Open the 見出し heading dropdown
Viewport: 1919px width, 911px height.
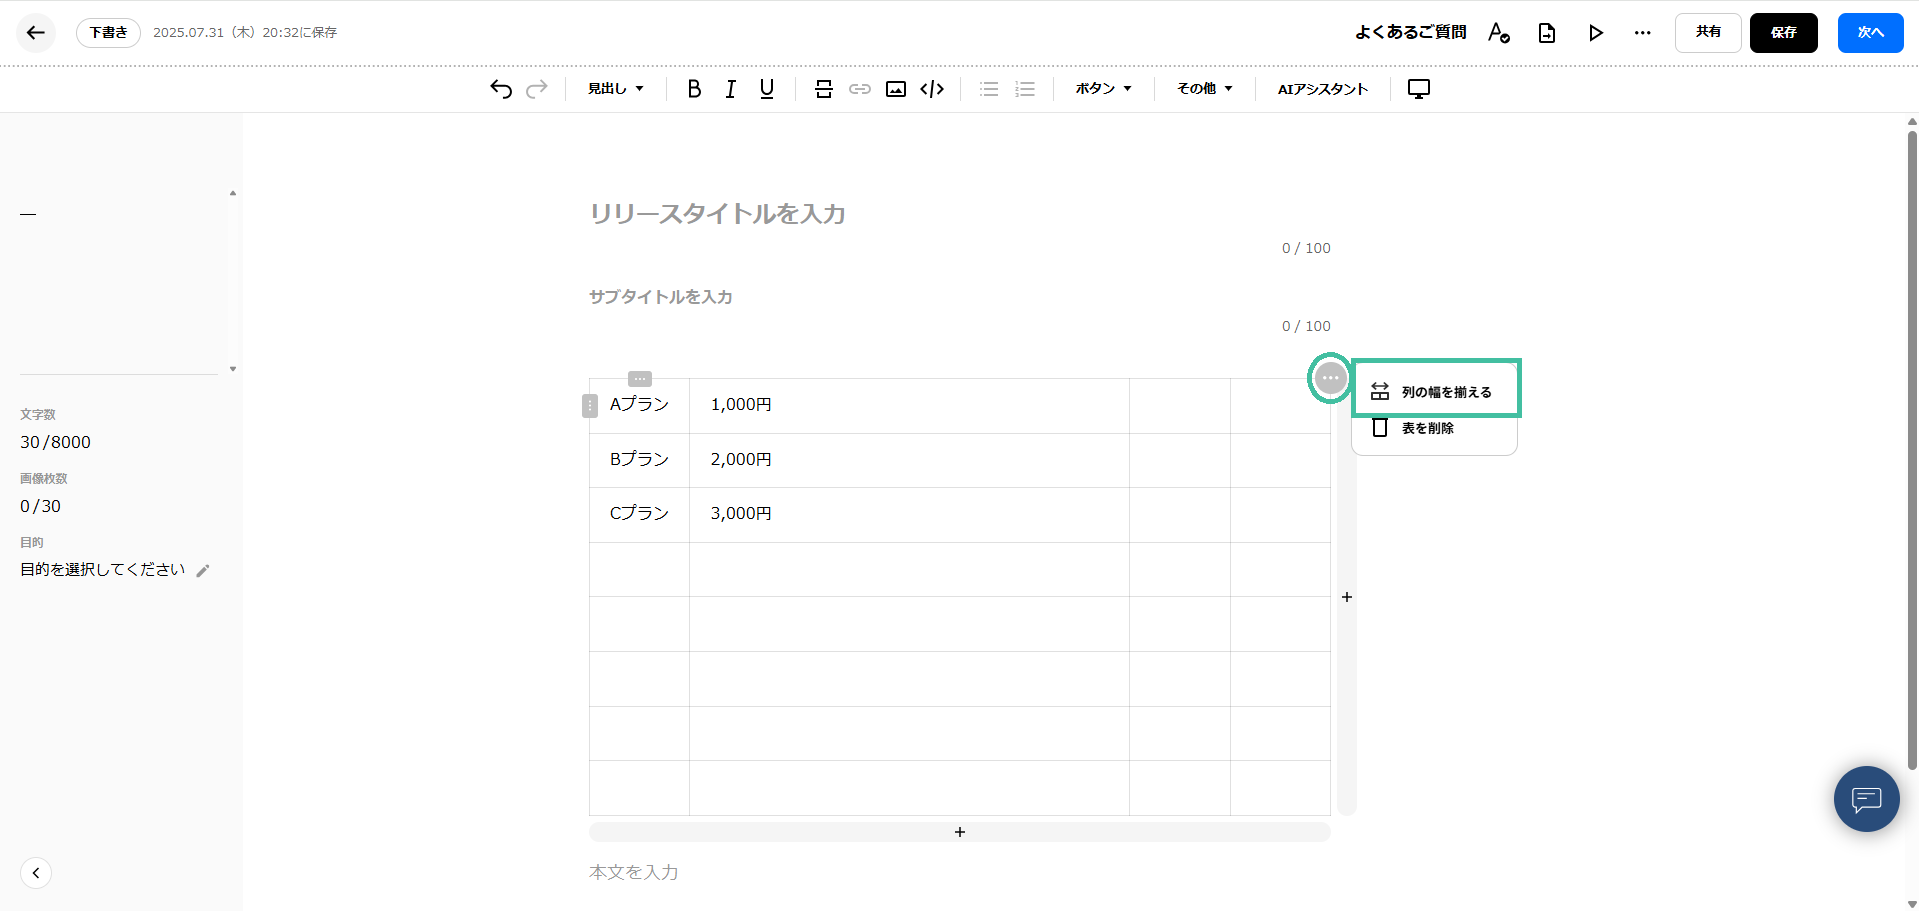coord(614,89)
